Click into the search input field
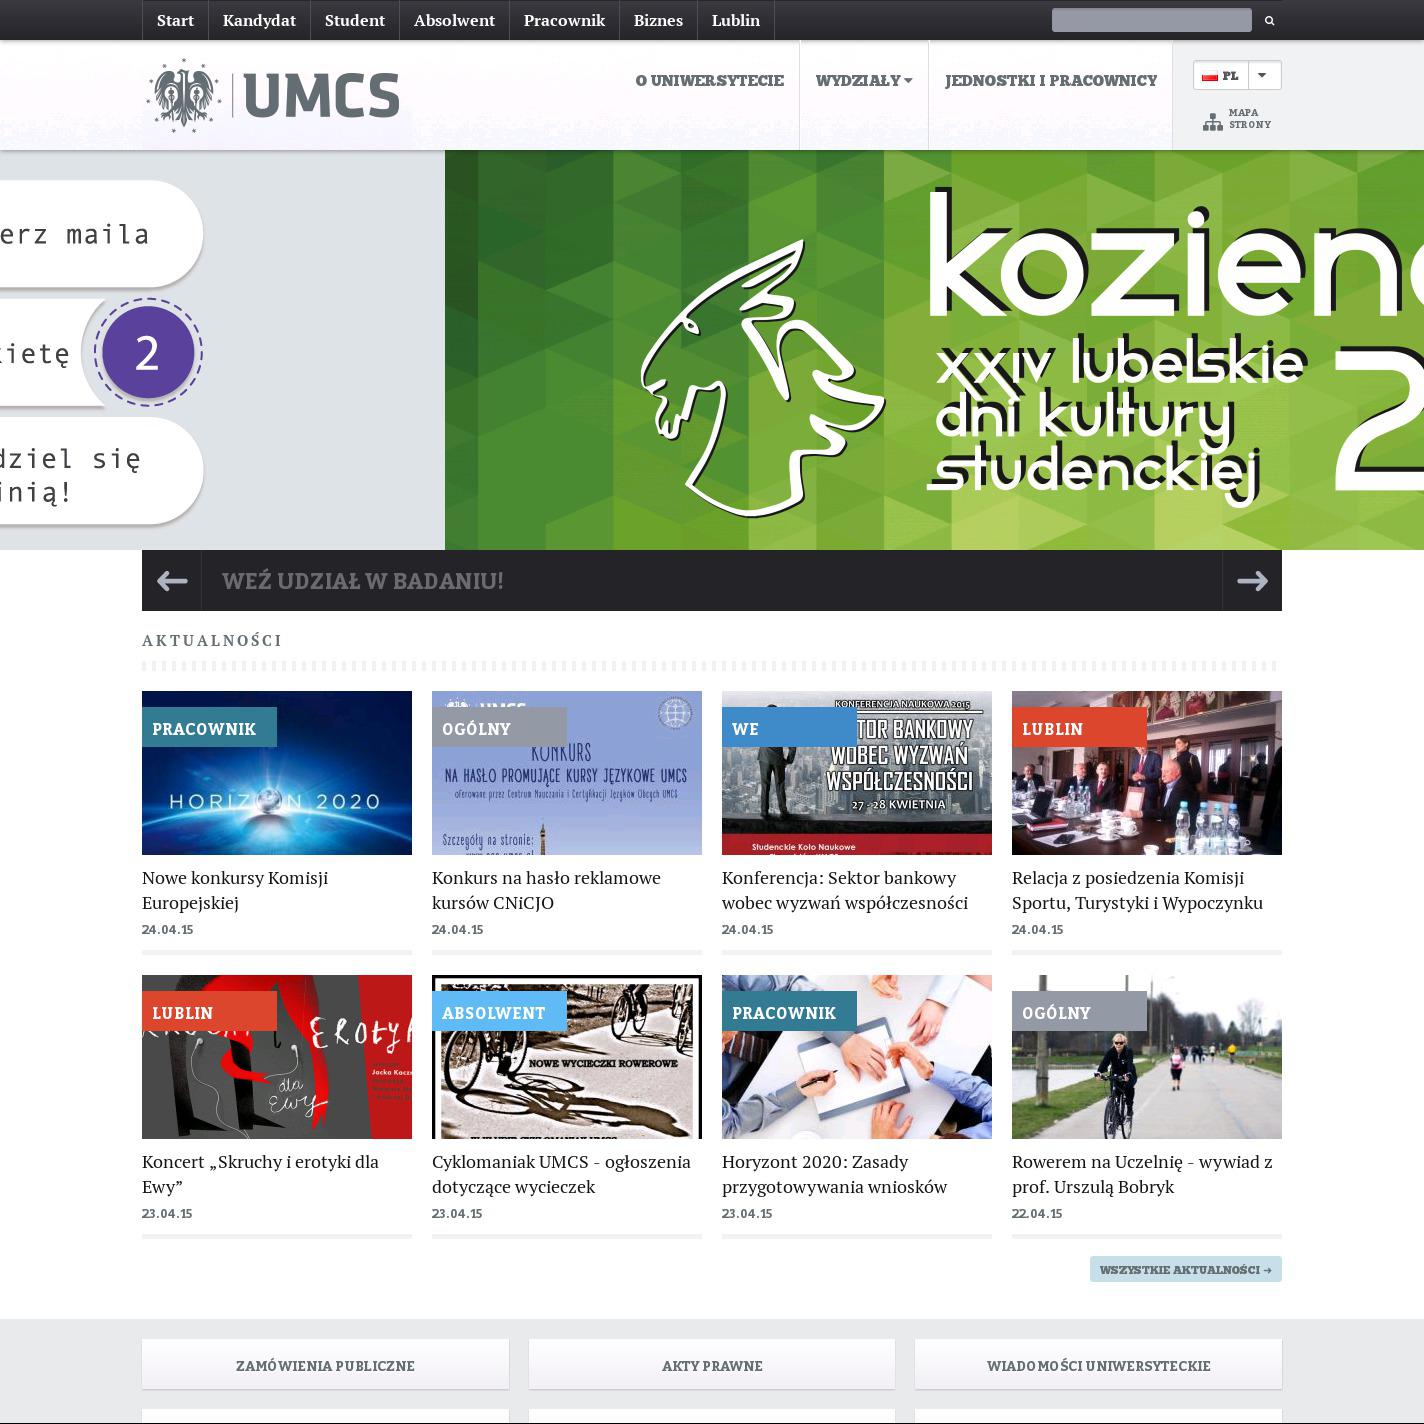The width and height of the screenshot is (1424, 1424). pyautogui.click(x=1151, y=20)
